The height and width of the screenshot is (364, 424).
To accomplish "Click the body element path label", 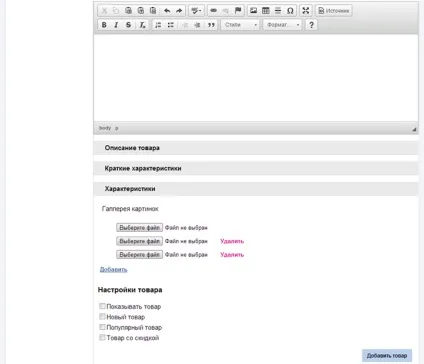I will click(105, 128).
